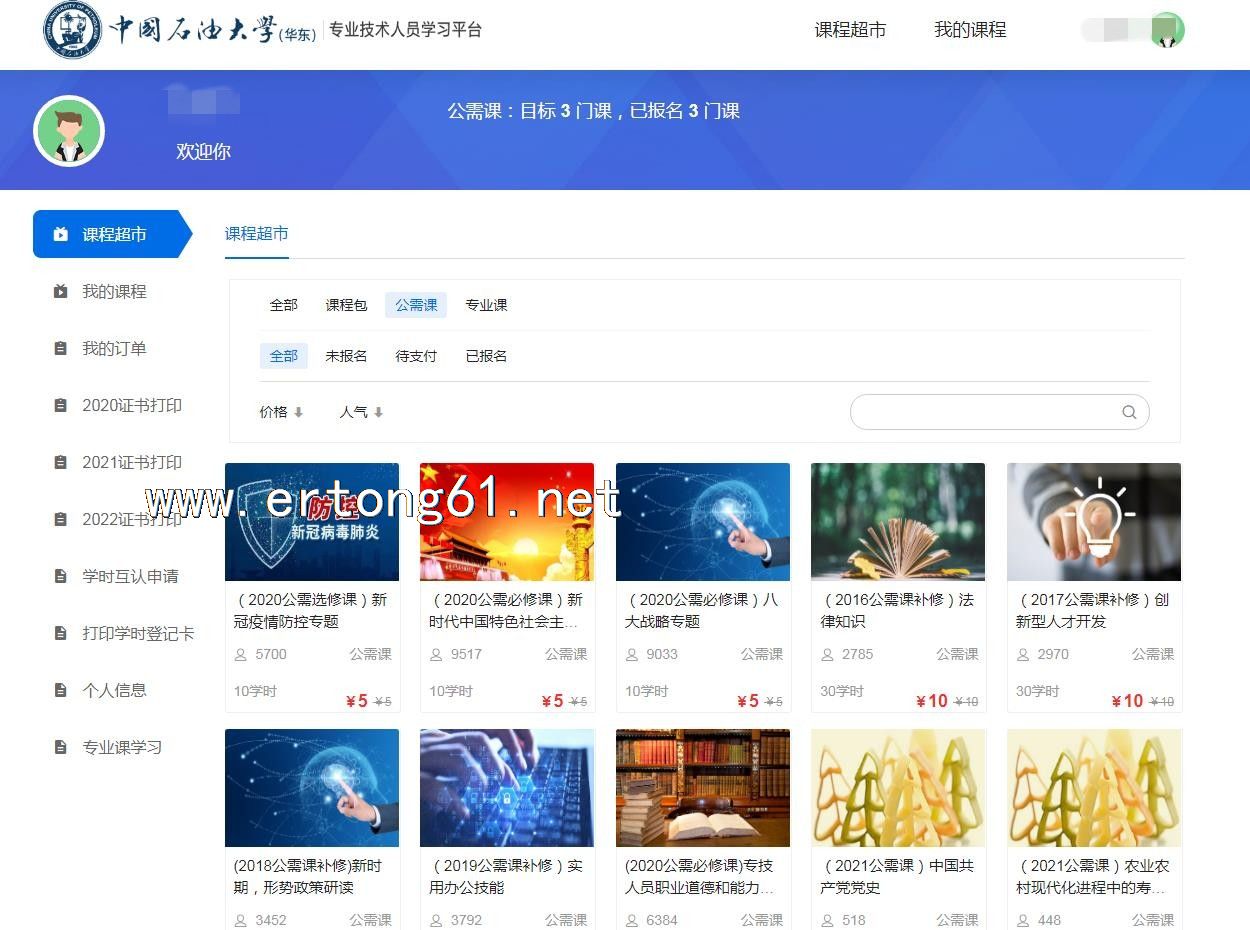The width and height of the screenshot is (1250, 930).
Task: Sort courses by 价格 arrow
Action: coord(298,412)
